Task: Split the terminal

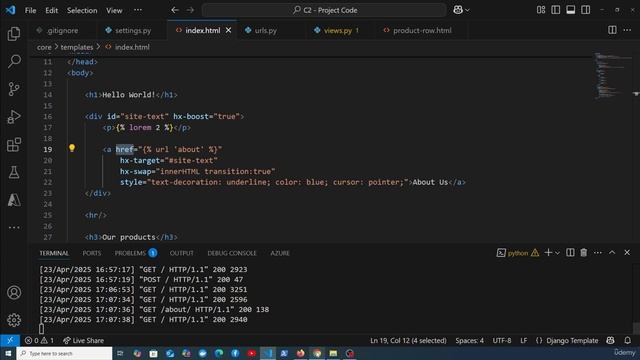Action: [x=570, y=253]
